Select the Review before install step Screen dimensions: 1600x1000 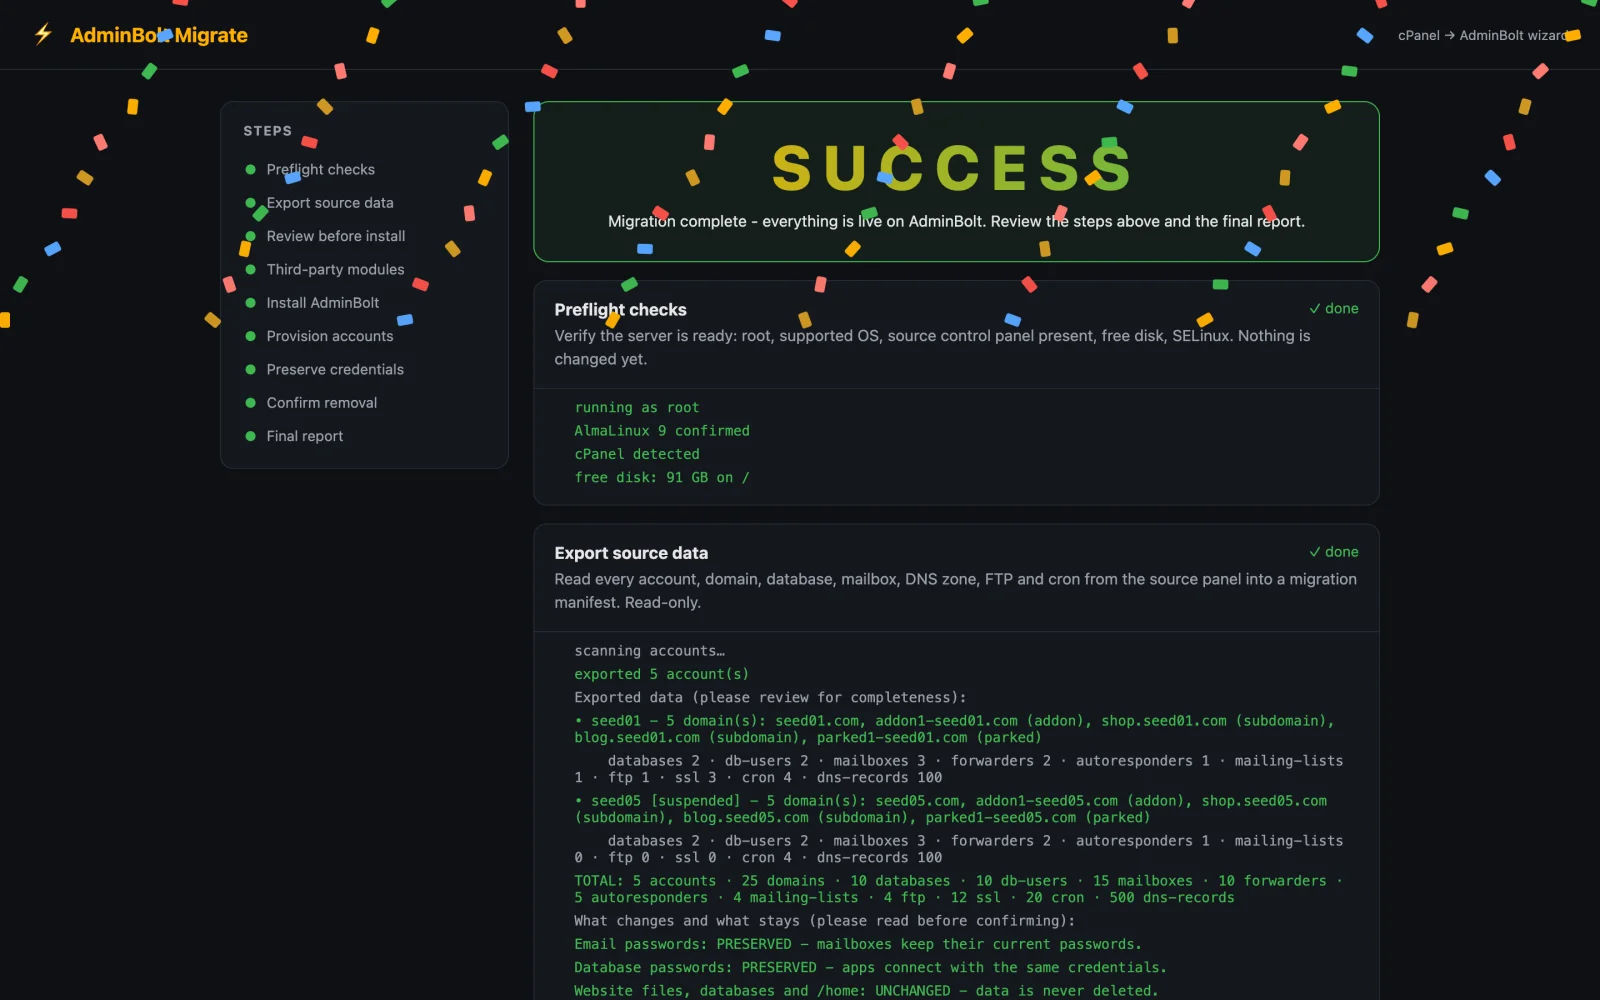(336, 236)
